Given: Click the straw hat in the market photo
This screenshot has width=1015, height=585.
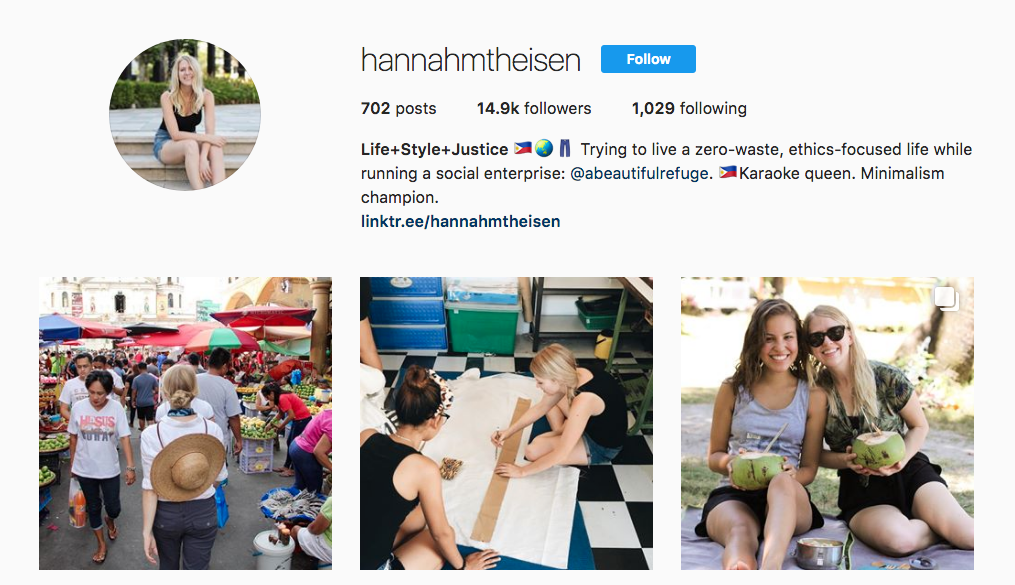Looking at the screenshot, I should [188, 467].
